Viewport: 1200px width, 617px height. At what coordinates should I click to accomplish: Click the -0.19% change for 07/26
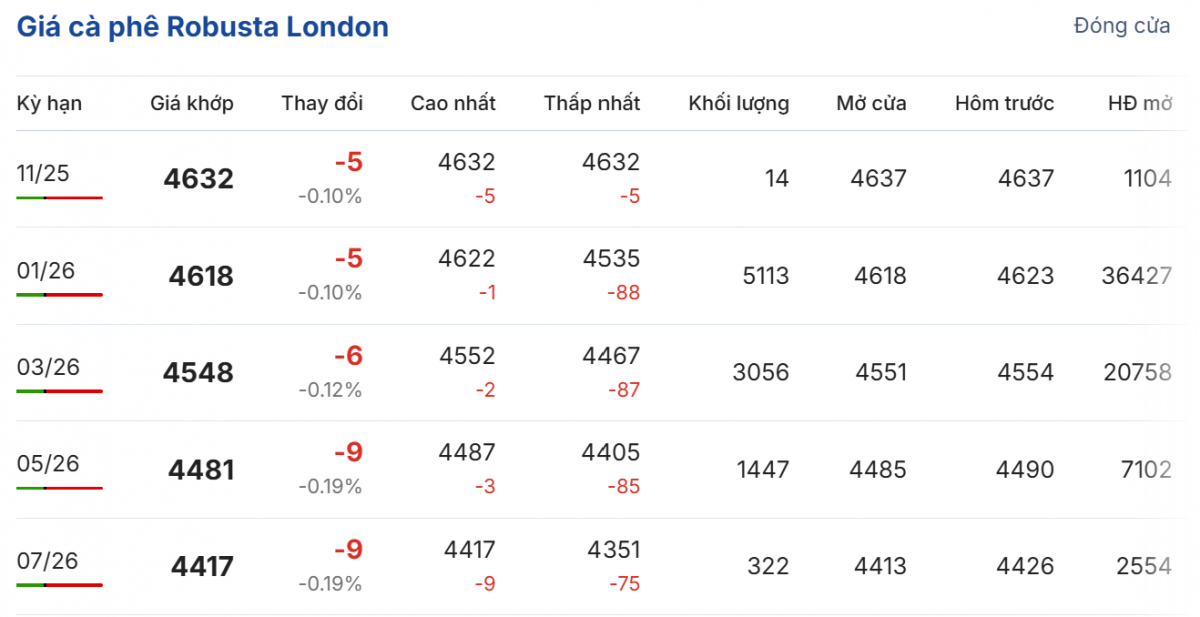(330, 584)
